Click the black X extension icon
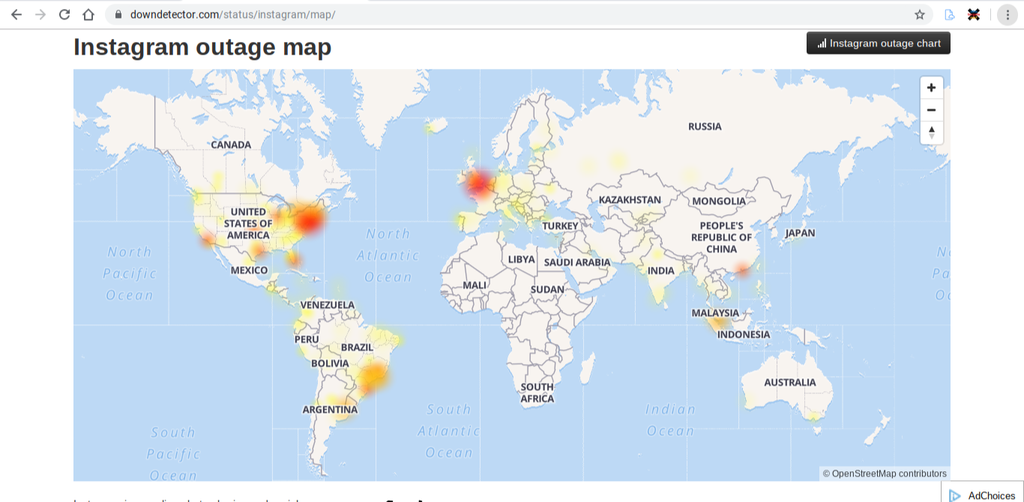 pyautogui.click(x=973, y=15)
